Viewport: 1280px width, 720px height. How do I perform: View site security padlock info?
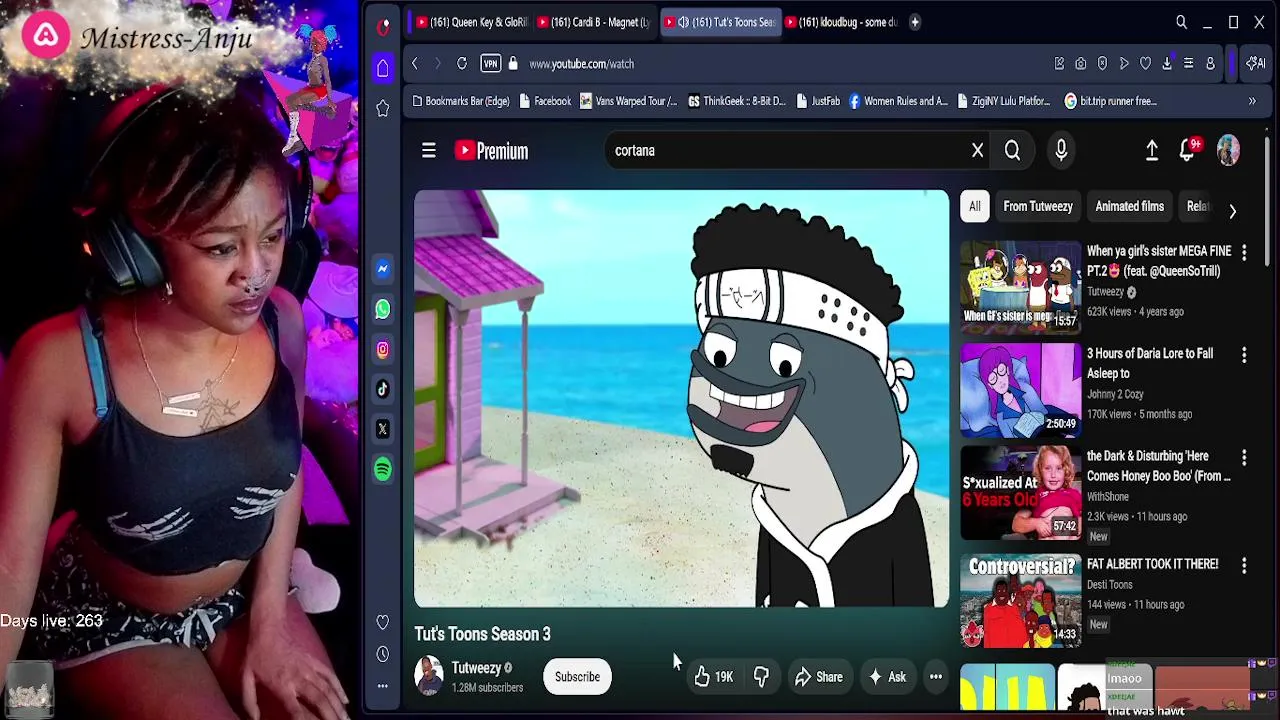513,64
